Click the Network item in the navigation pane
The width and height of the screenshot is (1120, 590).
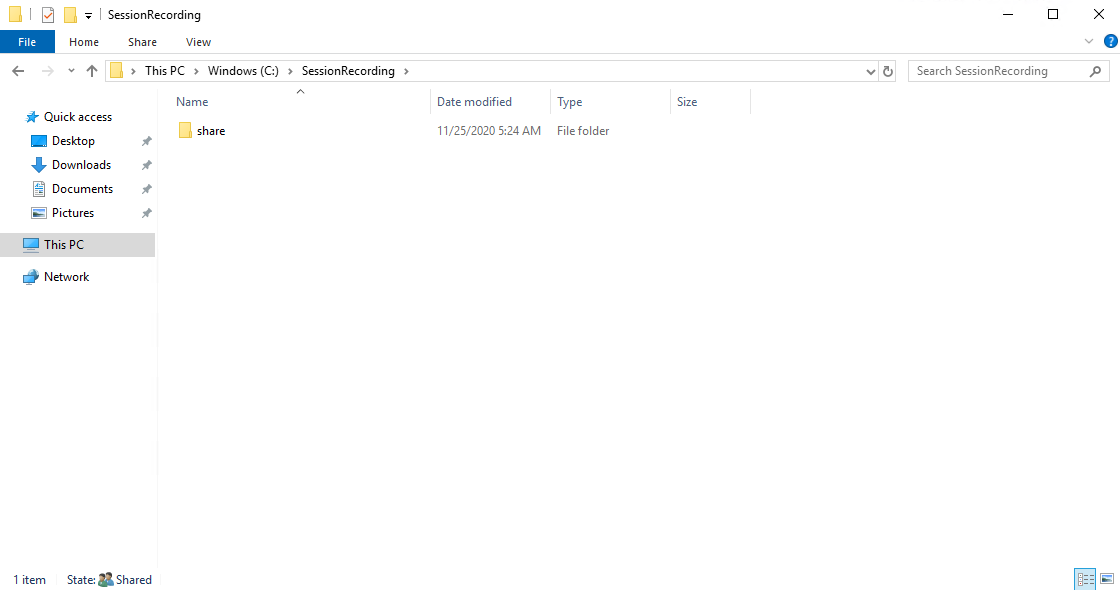point(64,276)
